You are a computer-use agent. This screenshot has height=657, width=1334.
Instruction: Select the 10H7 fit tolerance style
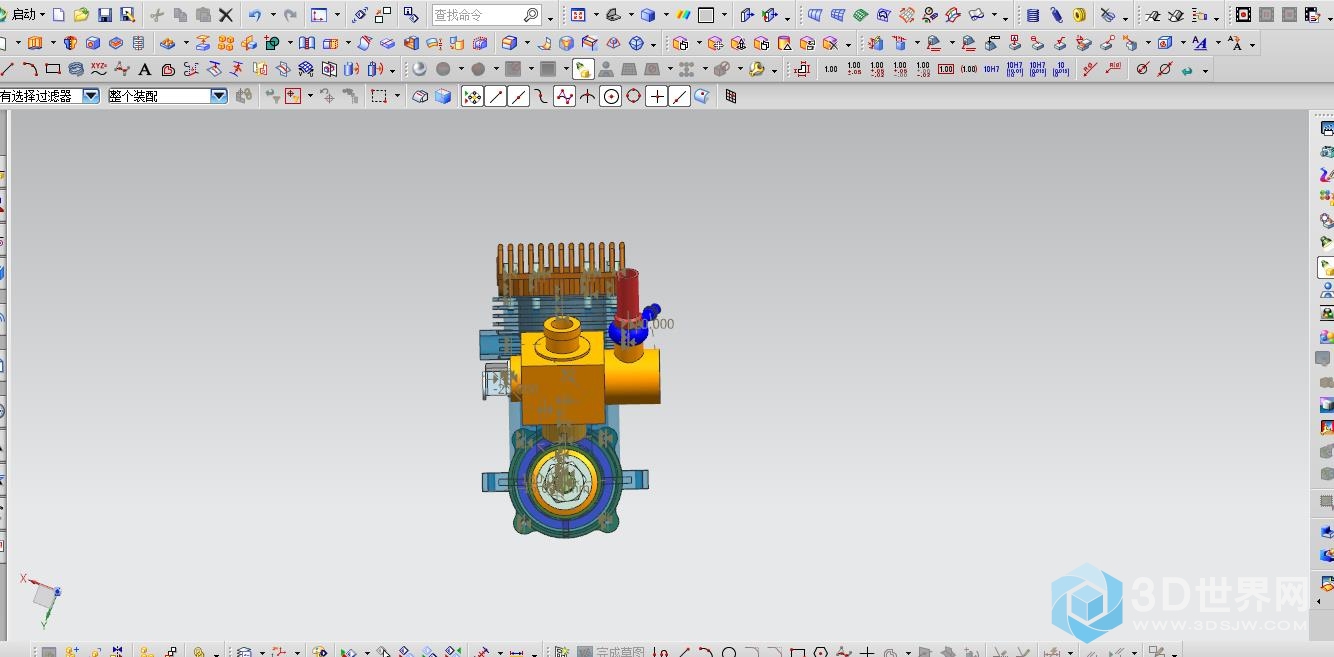pos(991,69)
